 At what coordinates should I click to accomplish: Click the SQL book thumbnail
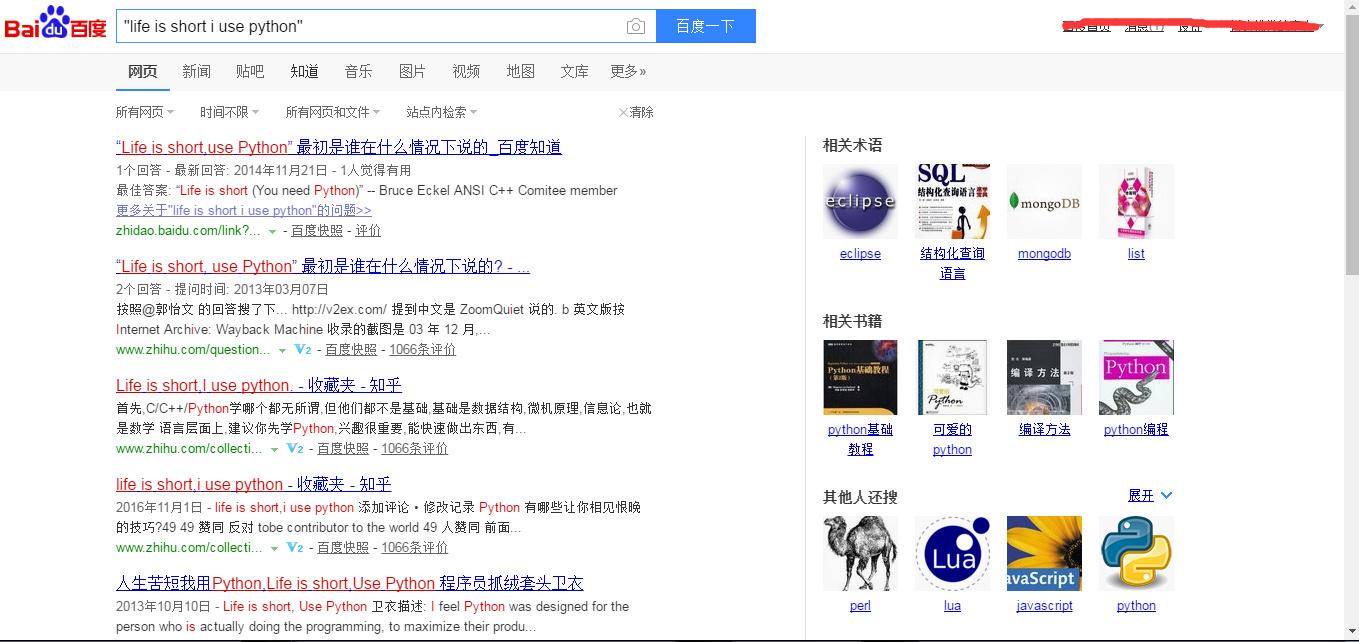(952, 201)
